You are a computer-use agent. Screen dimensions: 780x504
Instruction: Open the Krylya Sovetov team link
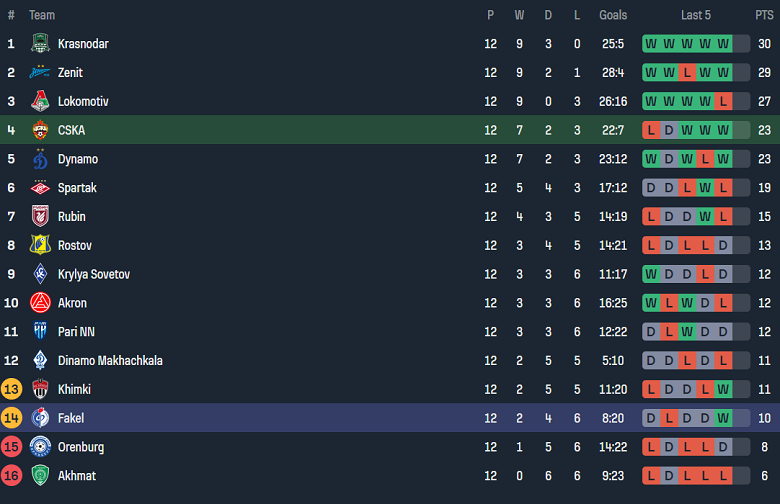[93, 274]
